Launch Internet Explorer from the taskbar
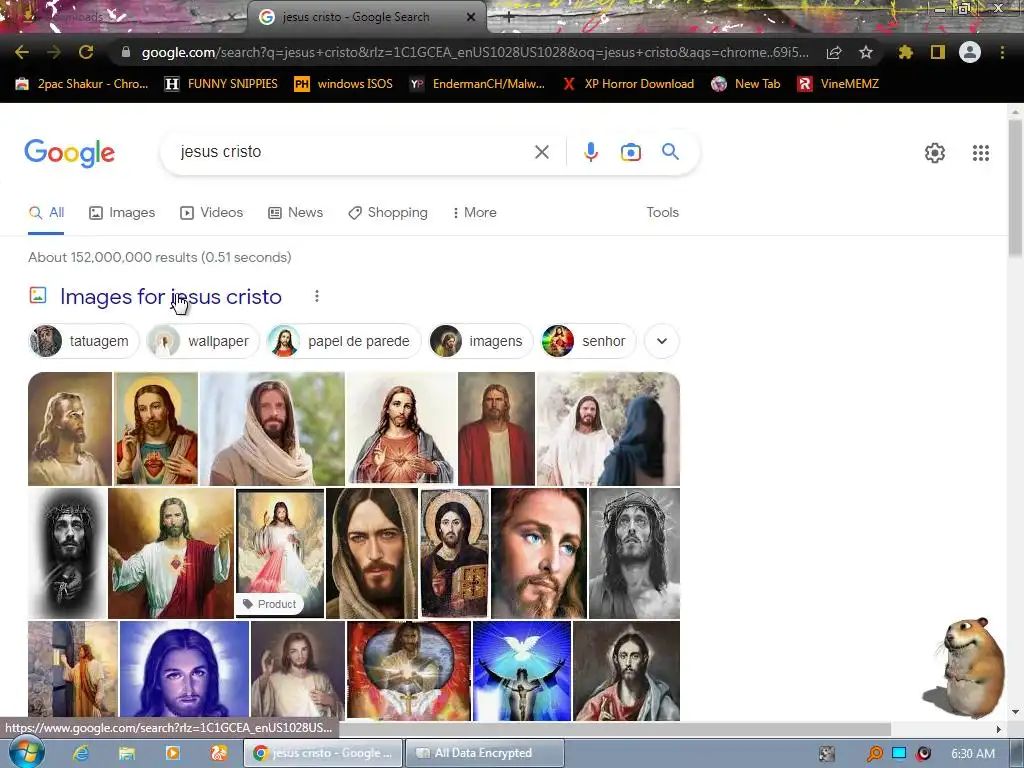Viewport: 1024px width, 768px height. click(x=81, y=753)
